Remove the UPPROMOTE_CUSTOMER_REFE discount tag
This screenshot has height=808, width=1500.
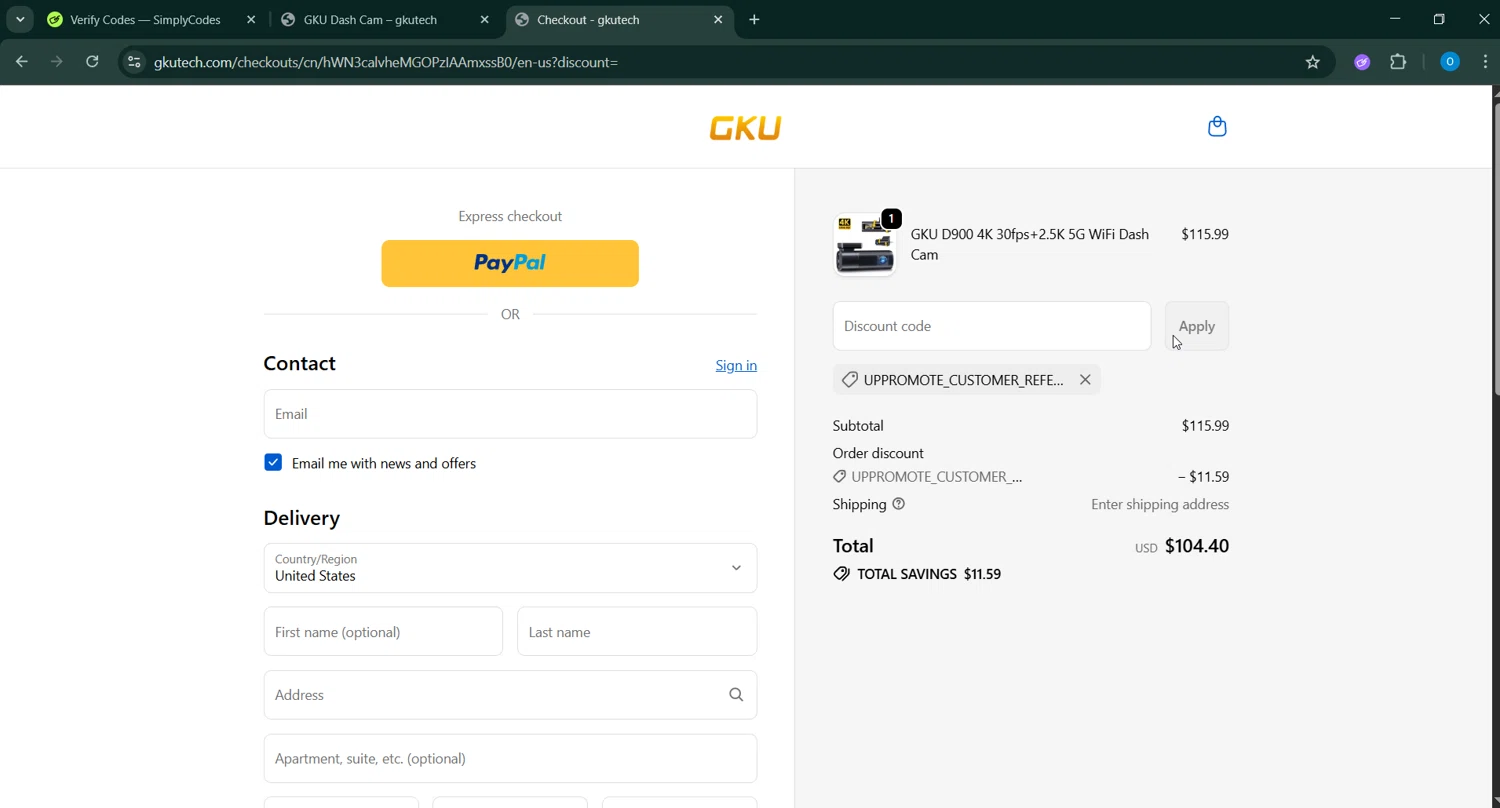coord(1085,380)
